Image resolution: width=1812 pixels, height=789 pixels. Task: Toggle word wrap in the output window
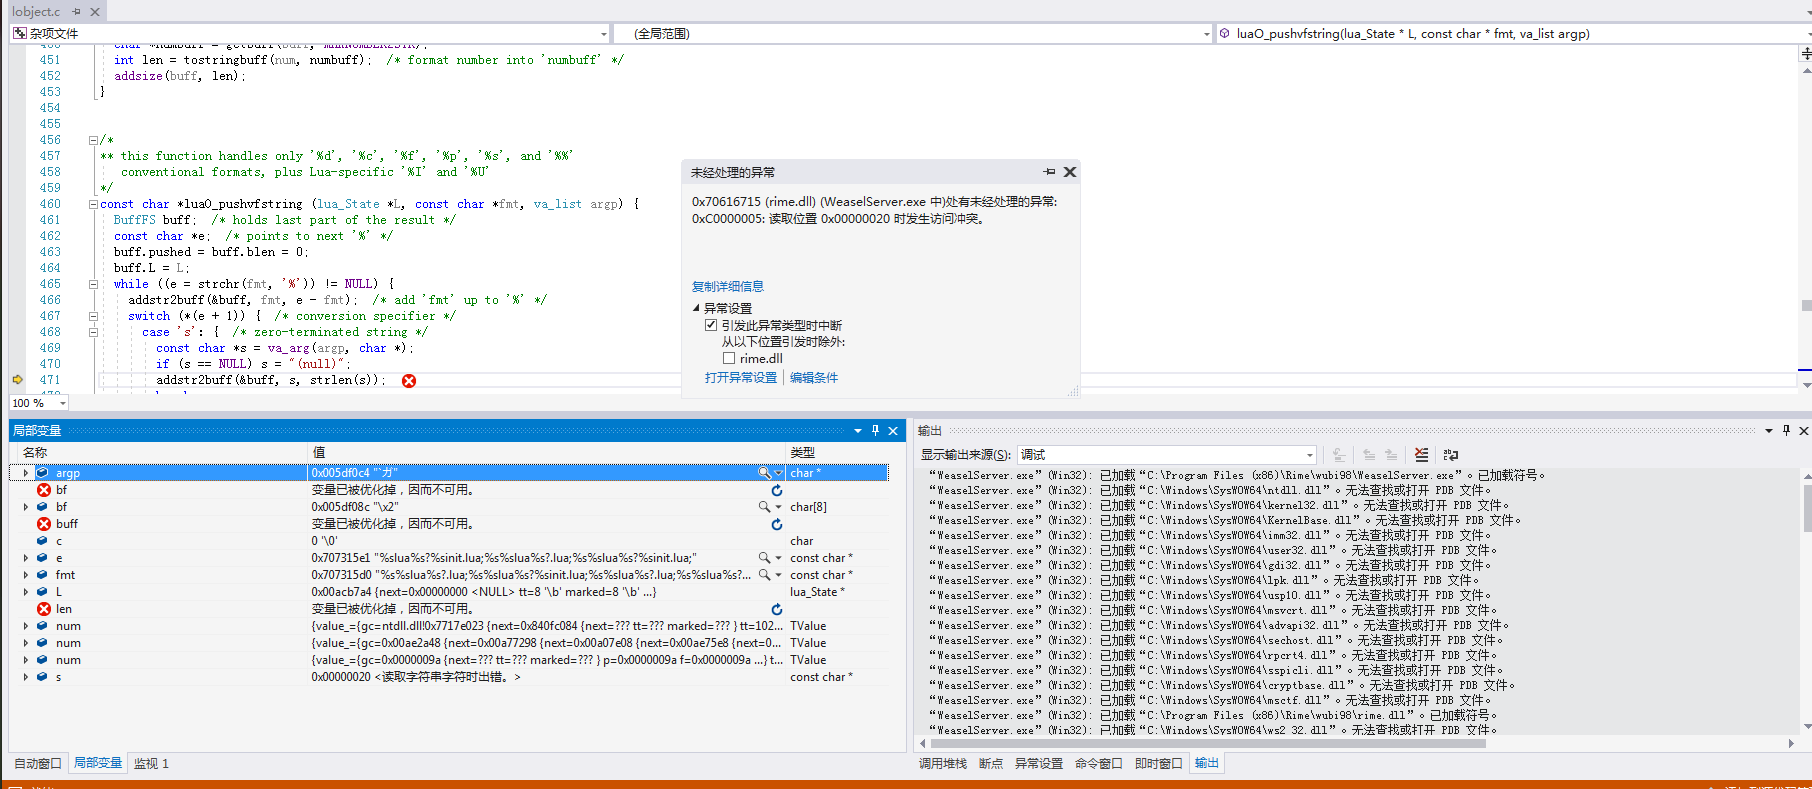pos(1451,455)
